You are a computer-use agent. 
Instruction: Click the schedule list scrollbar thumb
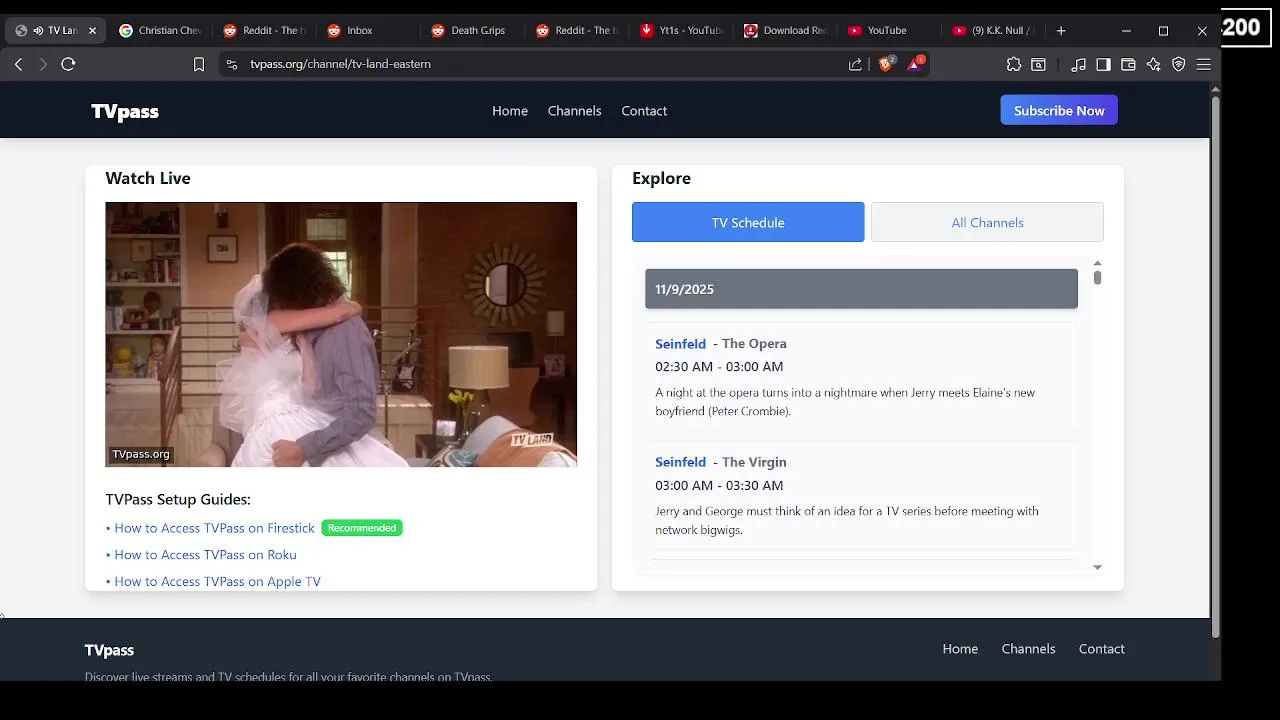(x=1097, y=277)
